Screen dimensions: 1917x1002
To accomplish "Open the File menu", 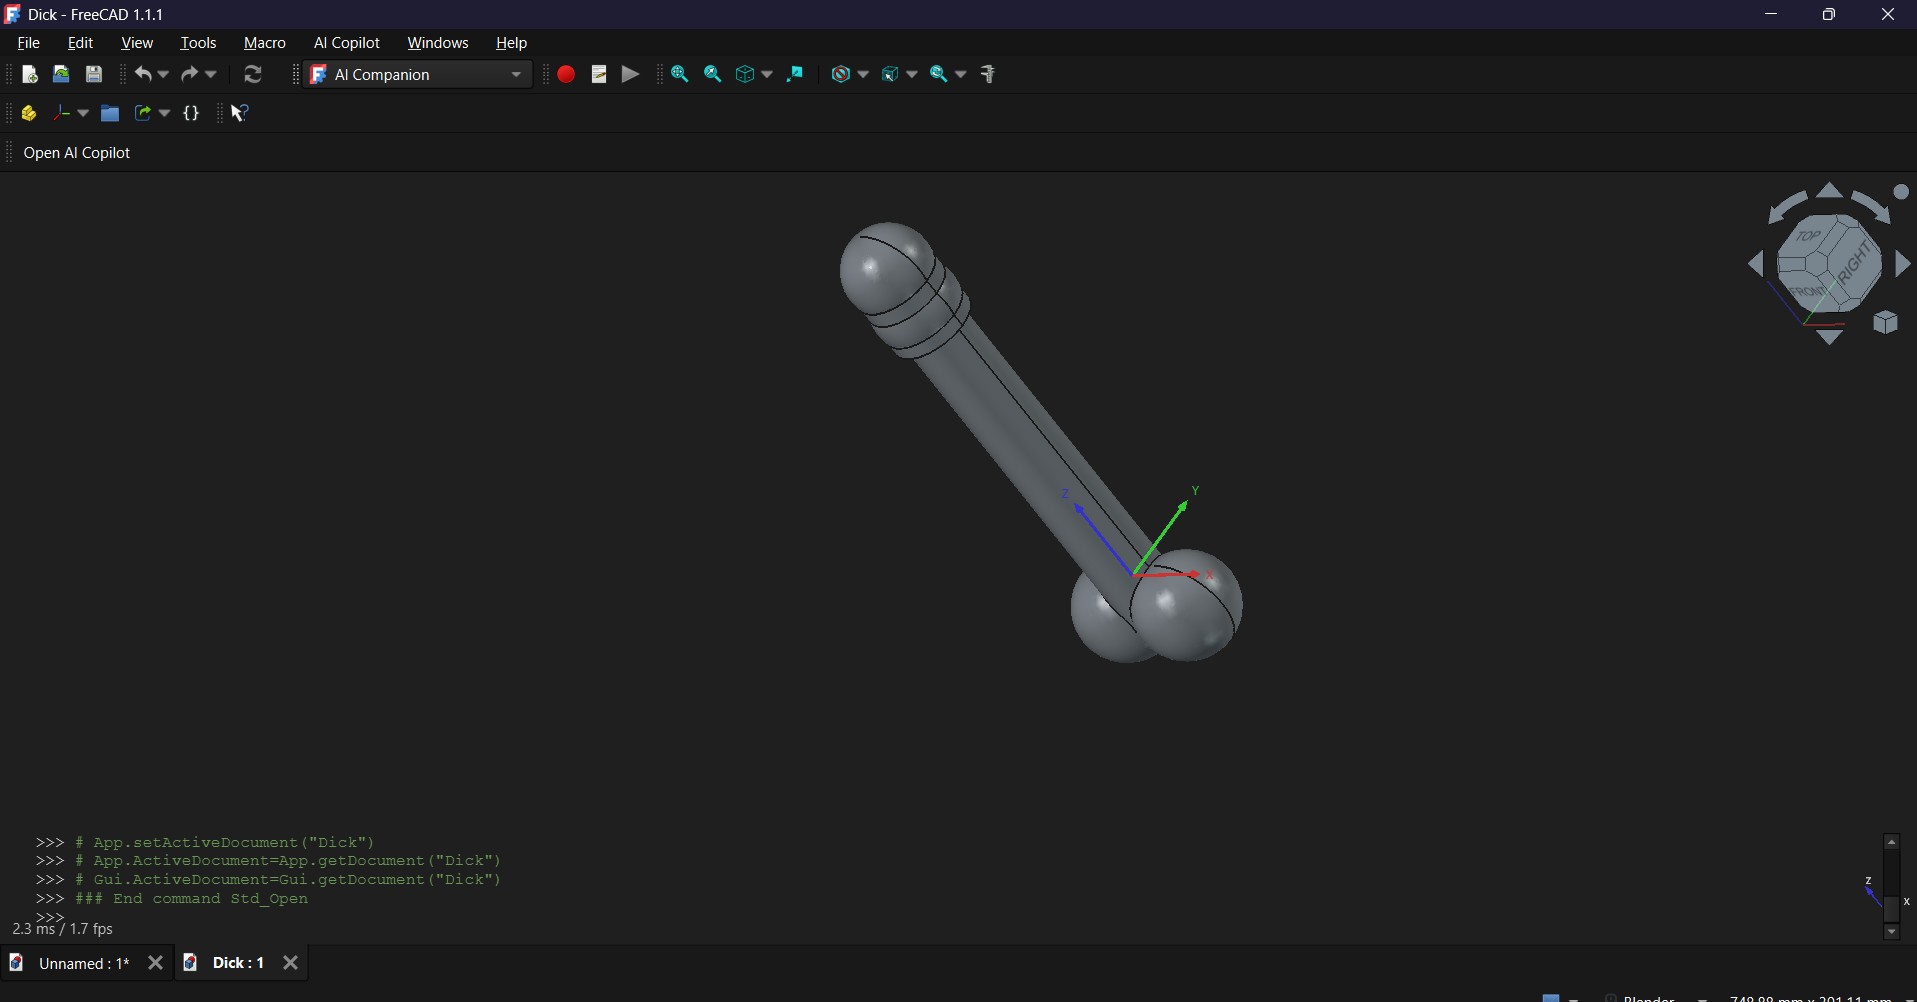I will coord(29,43).
